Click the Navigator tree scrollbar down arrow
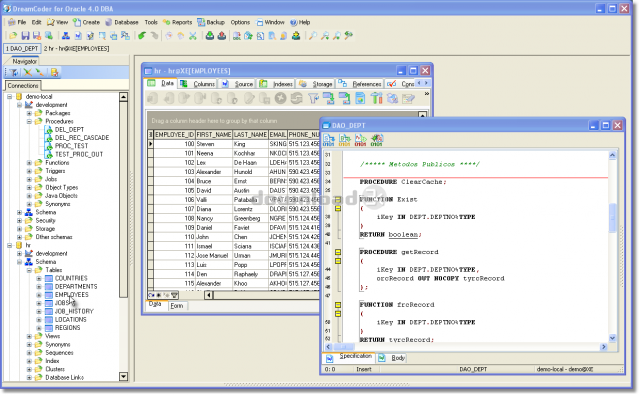 (x=123, y=377)
